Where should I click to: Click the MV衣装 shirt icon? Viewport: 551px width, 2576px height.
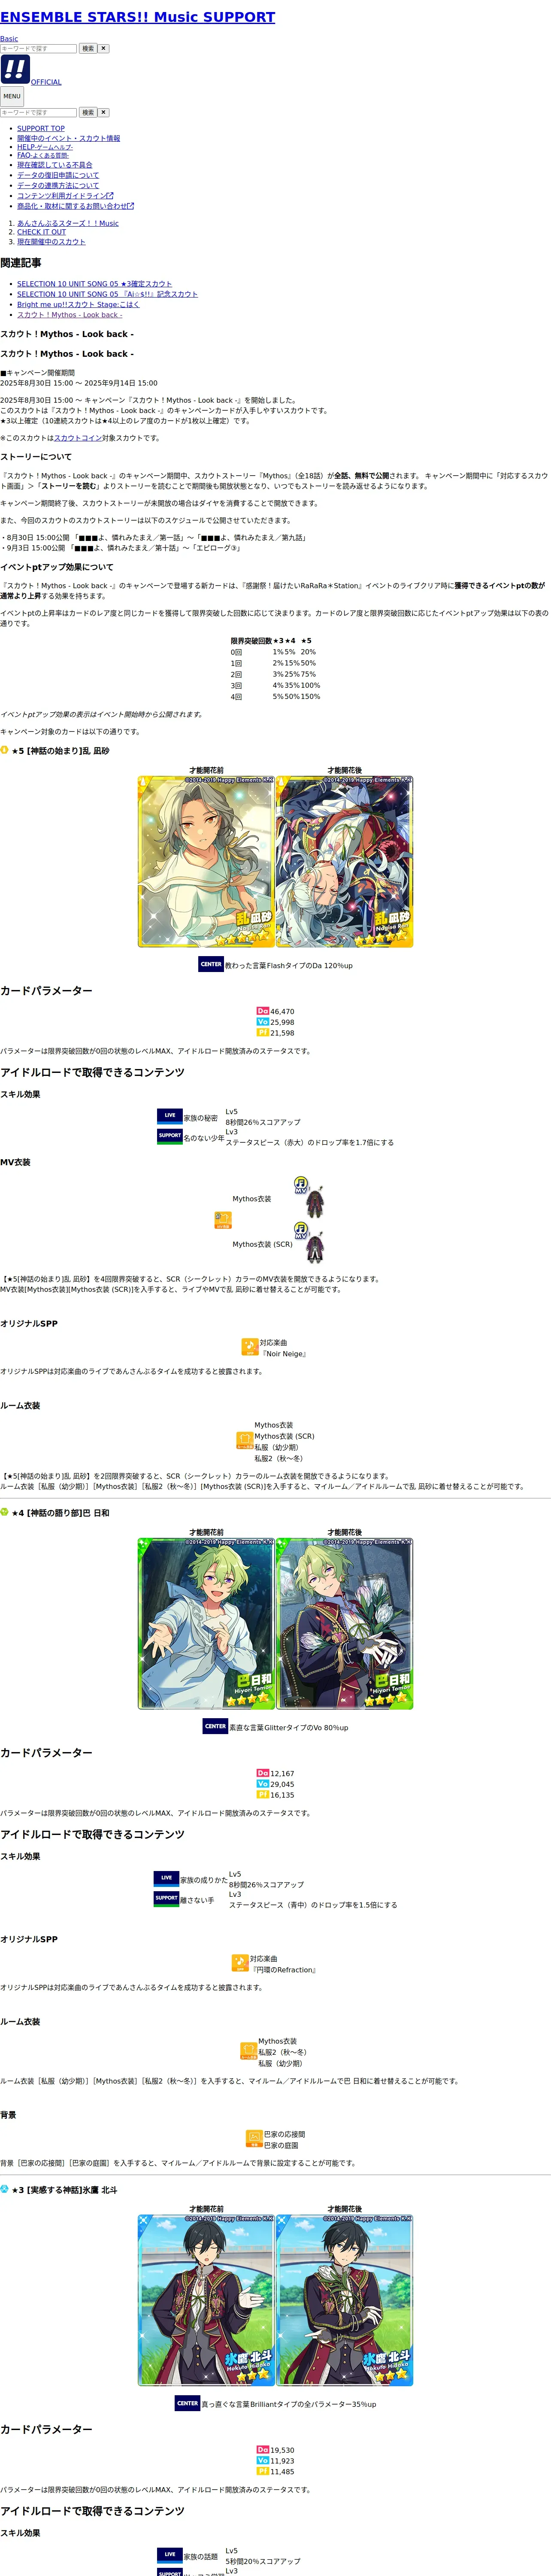(x=223, y=1220)
